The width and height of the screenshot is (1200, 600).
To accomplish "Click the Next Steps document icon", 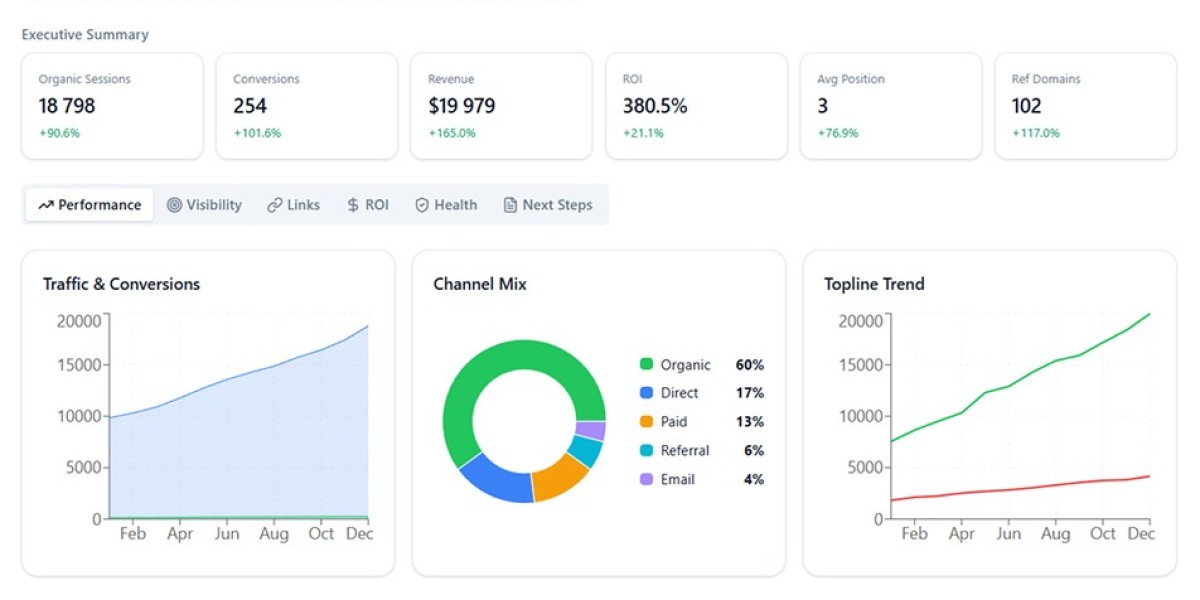I will pyautogui.click(x=510, y=205).
